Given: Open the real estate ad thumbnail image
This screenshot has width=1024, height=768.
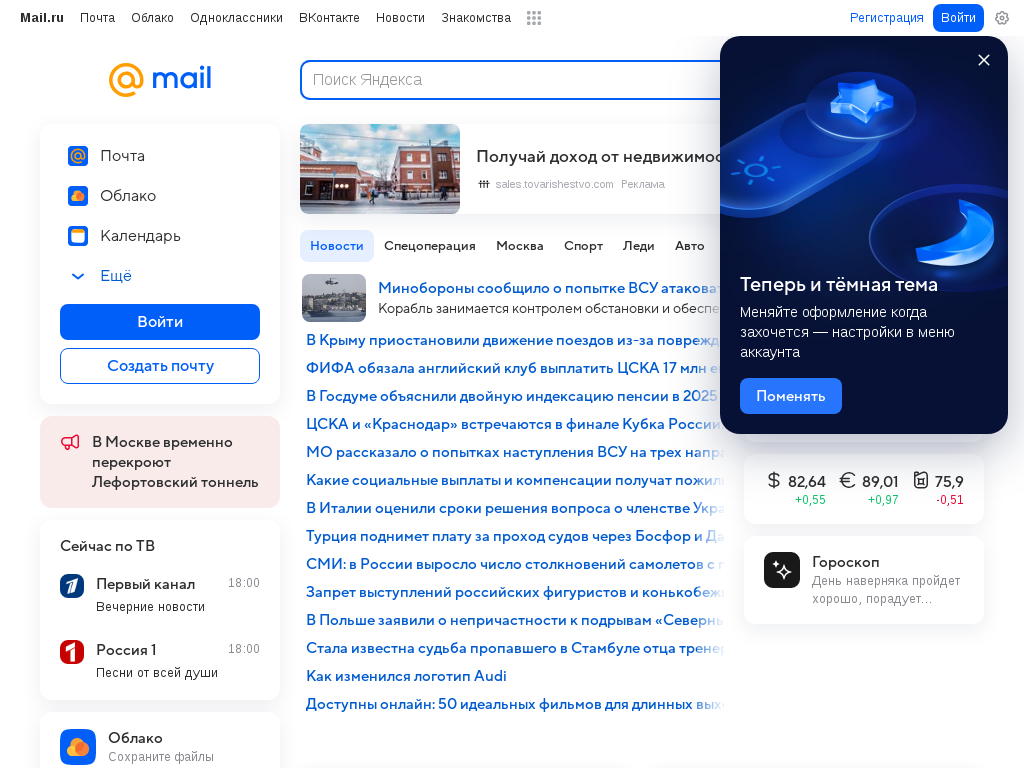Looking at the screenshot, I should tap(380, 169).
